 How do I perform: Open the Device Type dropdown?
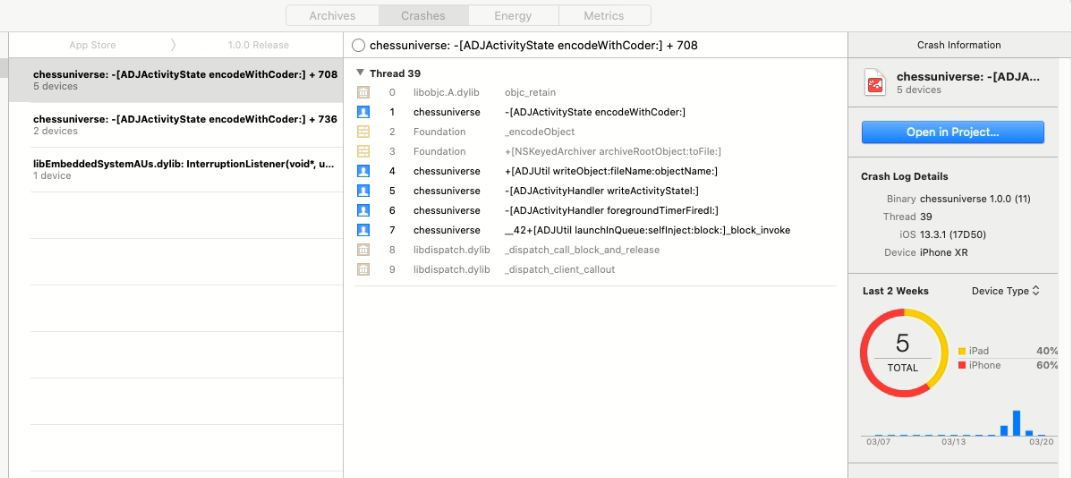point(1005,291)
